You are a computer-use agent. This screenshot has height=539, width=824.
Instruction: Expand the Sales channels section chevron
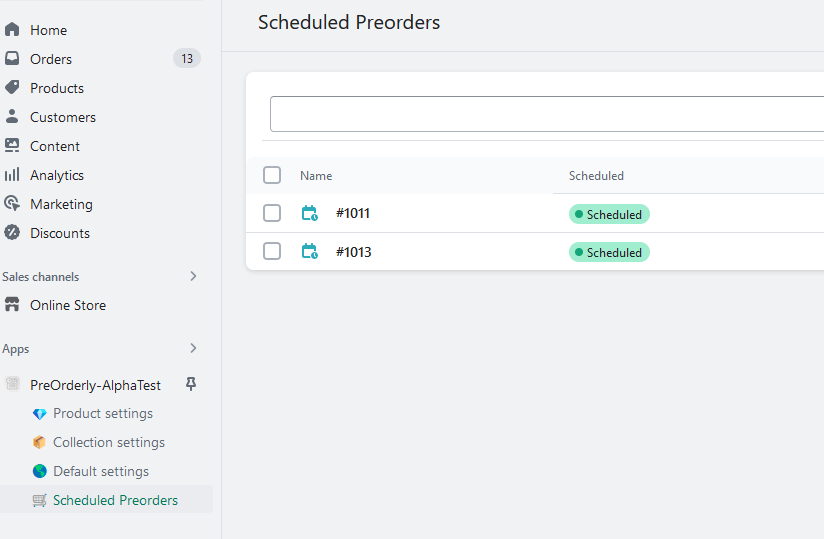pos(193,277)
